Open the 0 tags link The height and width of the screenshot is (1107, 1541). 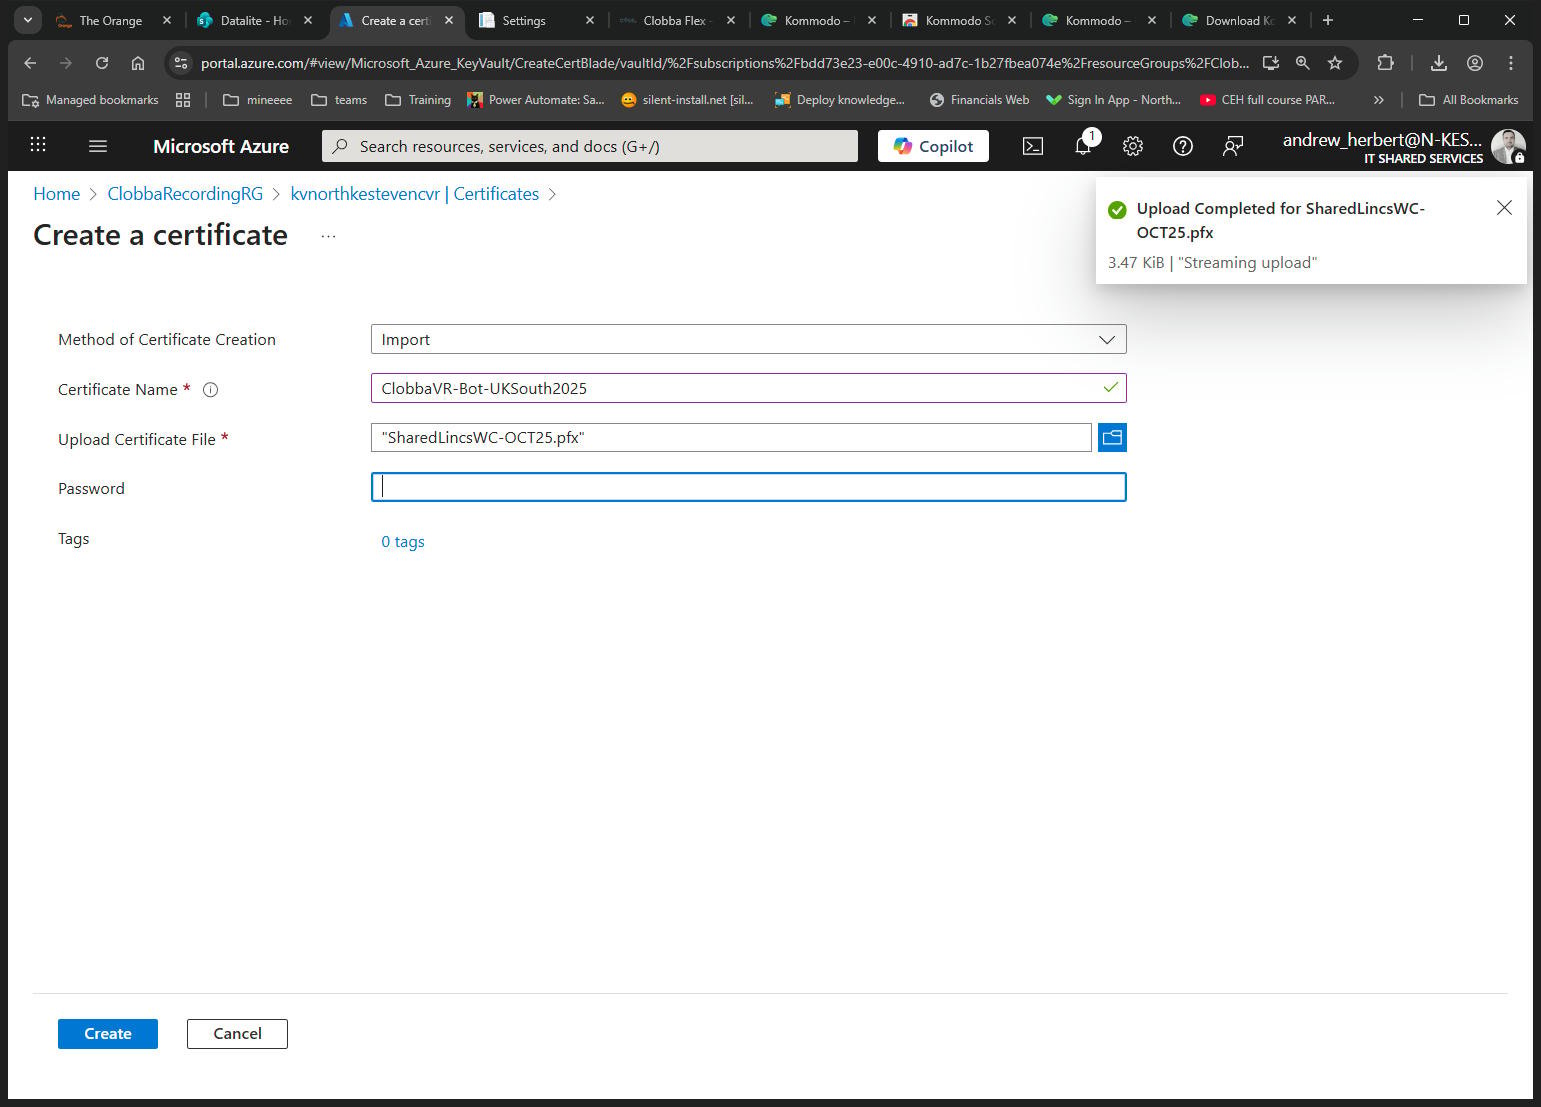pos(403,542)
